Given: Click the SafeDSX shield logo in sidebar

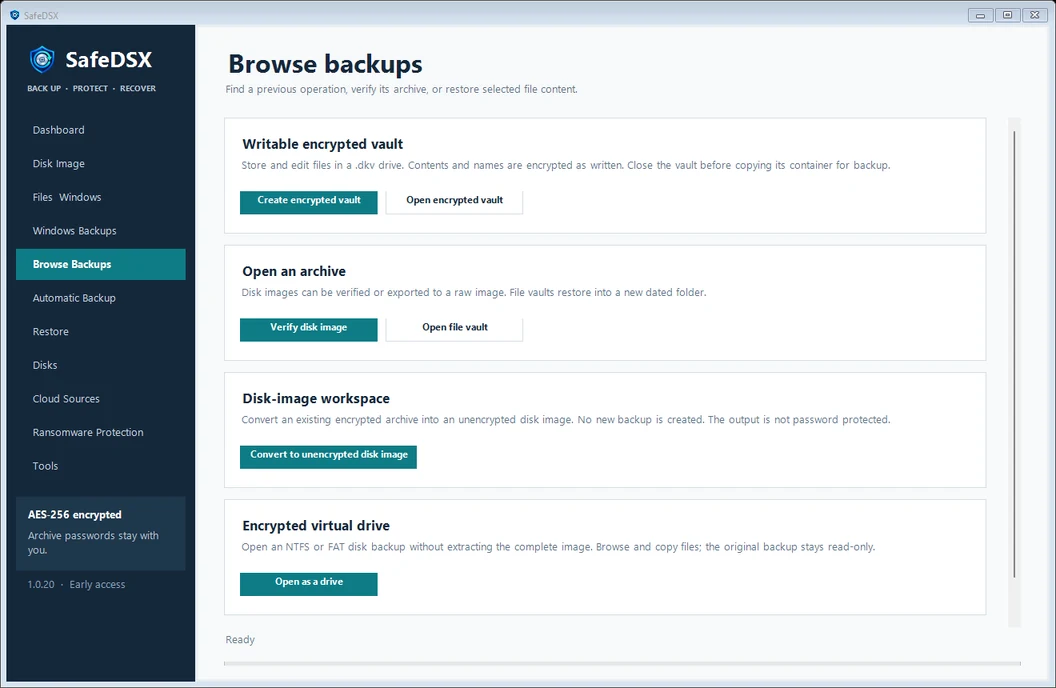Looking at the screenshot, I should (42, 59).
